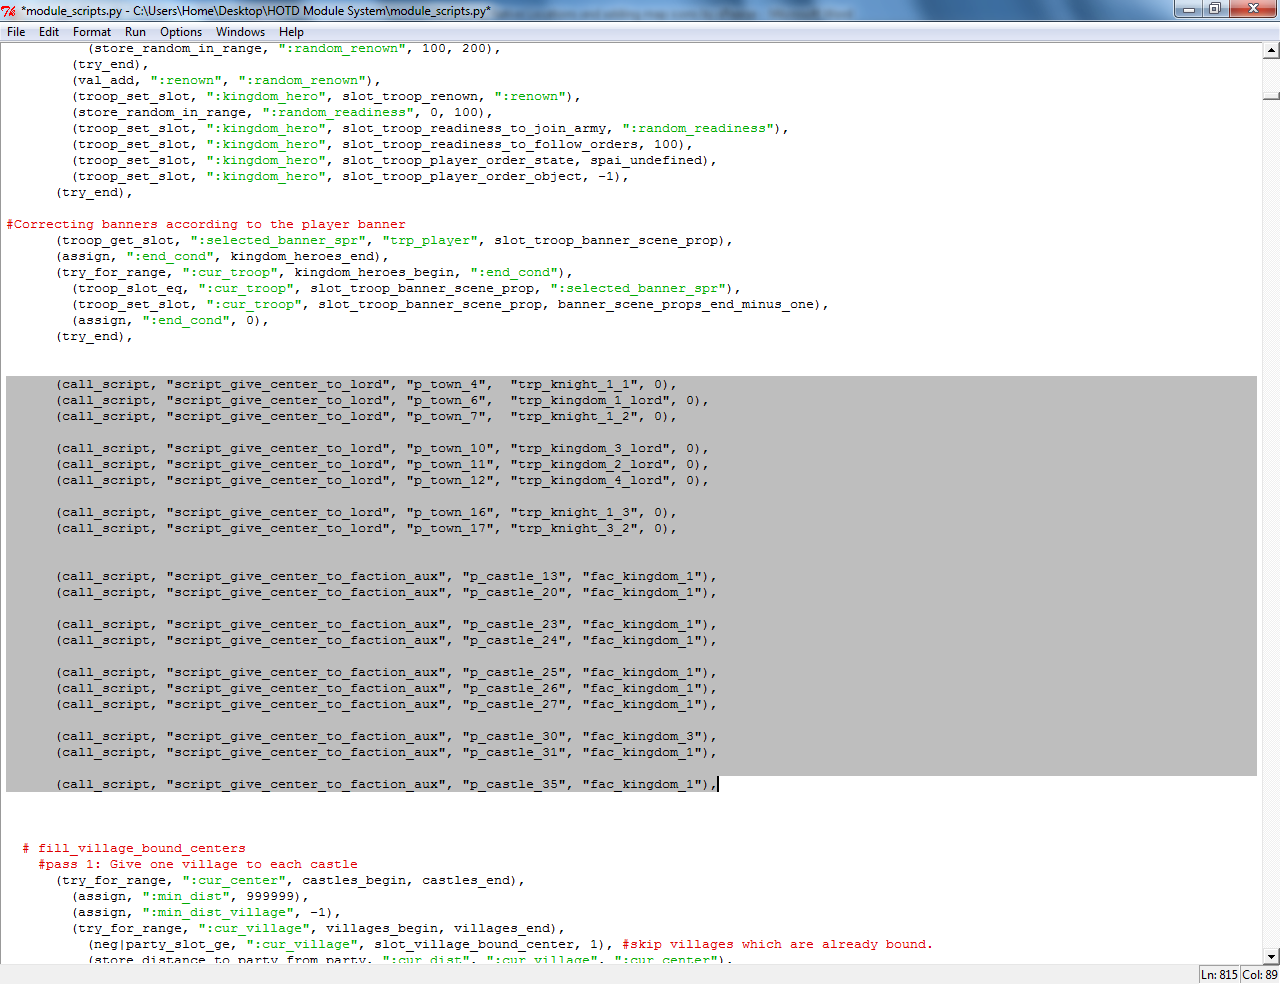Click the "p_castle_24" string
The image size is (1280, 984).
[x=514, y=640]
